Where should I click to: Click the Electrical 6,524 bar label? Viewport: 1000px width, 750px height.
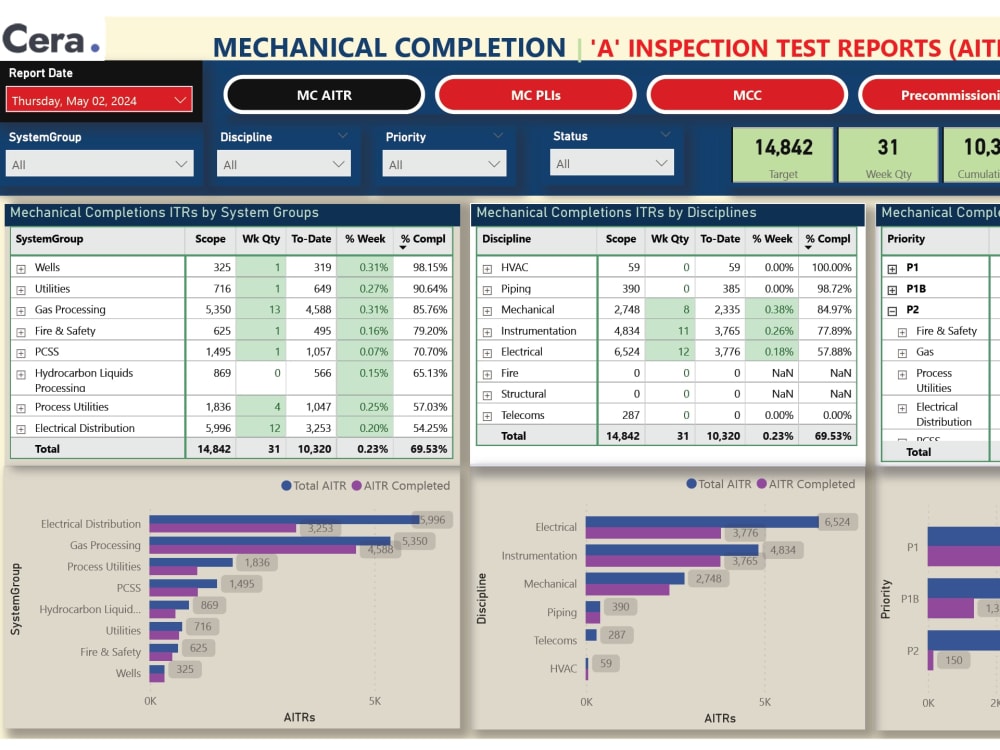[x=837, y=522]
